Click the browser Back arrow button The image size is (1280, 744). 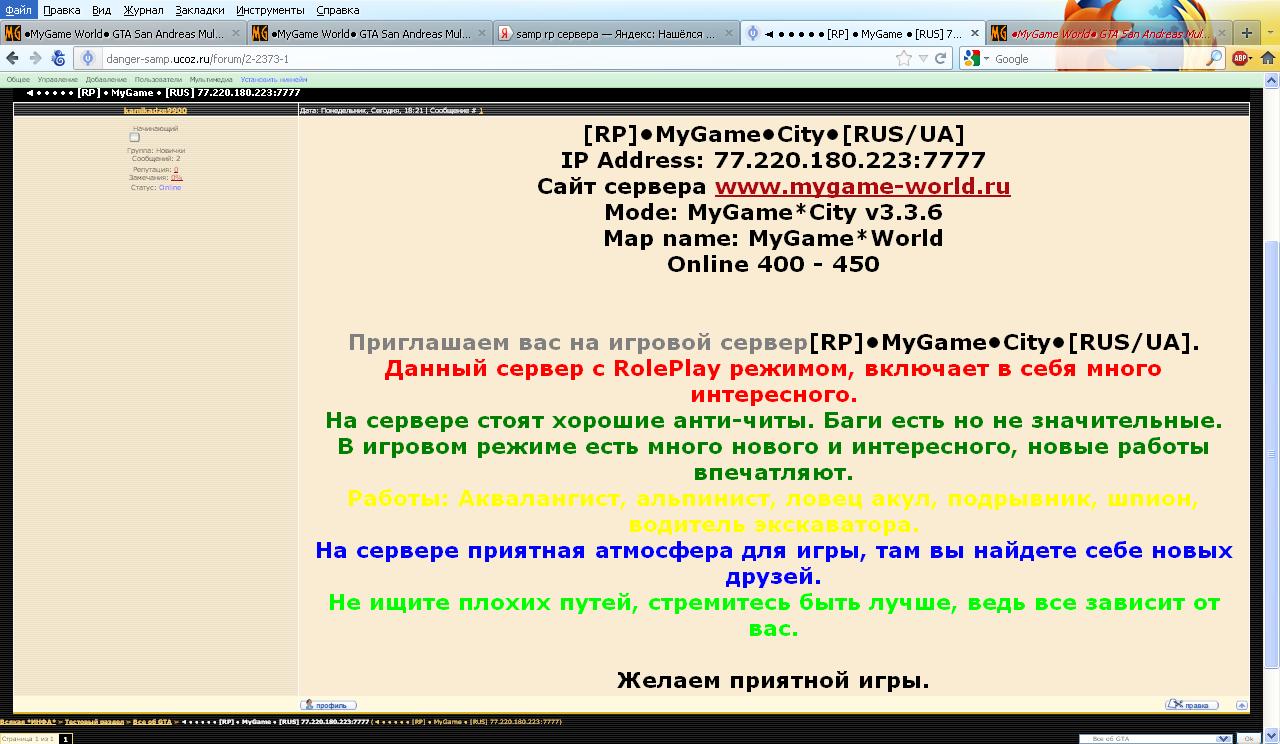point(13,59)
